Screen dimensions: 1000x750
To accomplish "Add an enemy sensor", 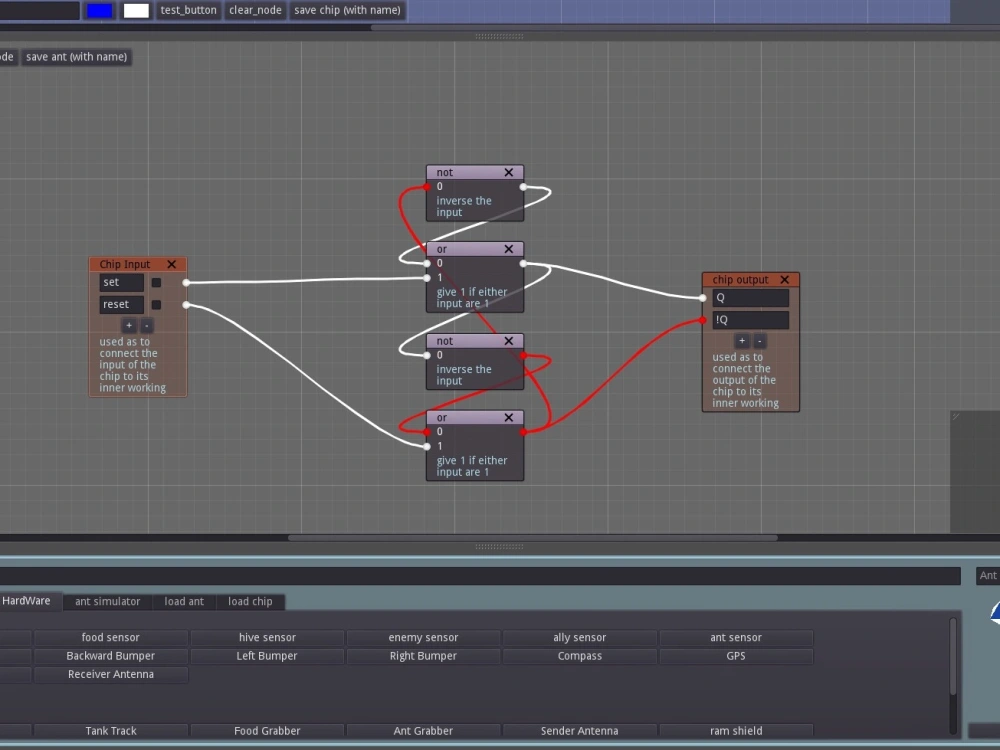I will coord(423,637).
